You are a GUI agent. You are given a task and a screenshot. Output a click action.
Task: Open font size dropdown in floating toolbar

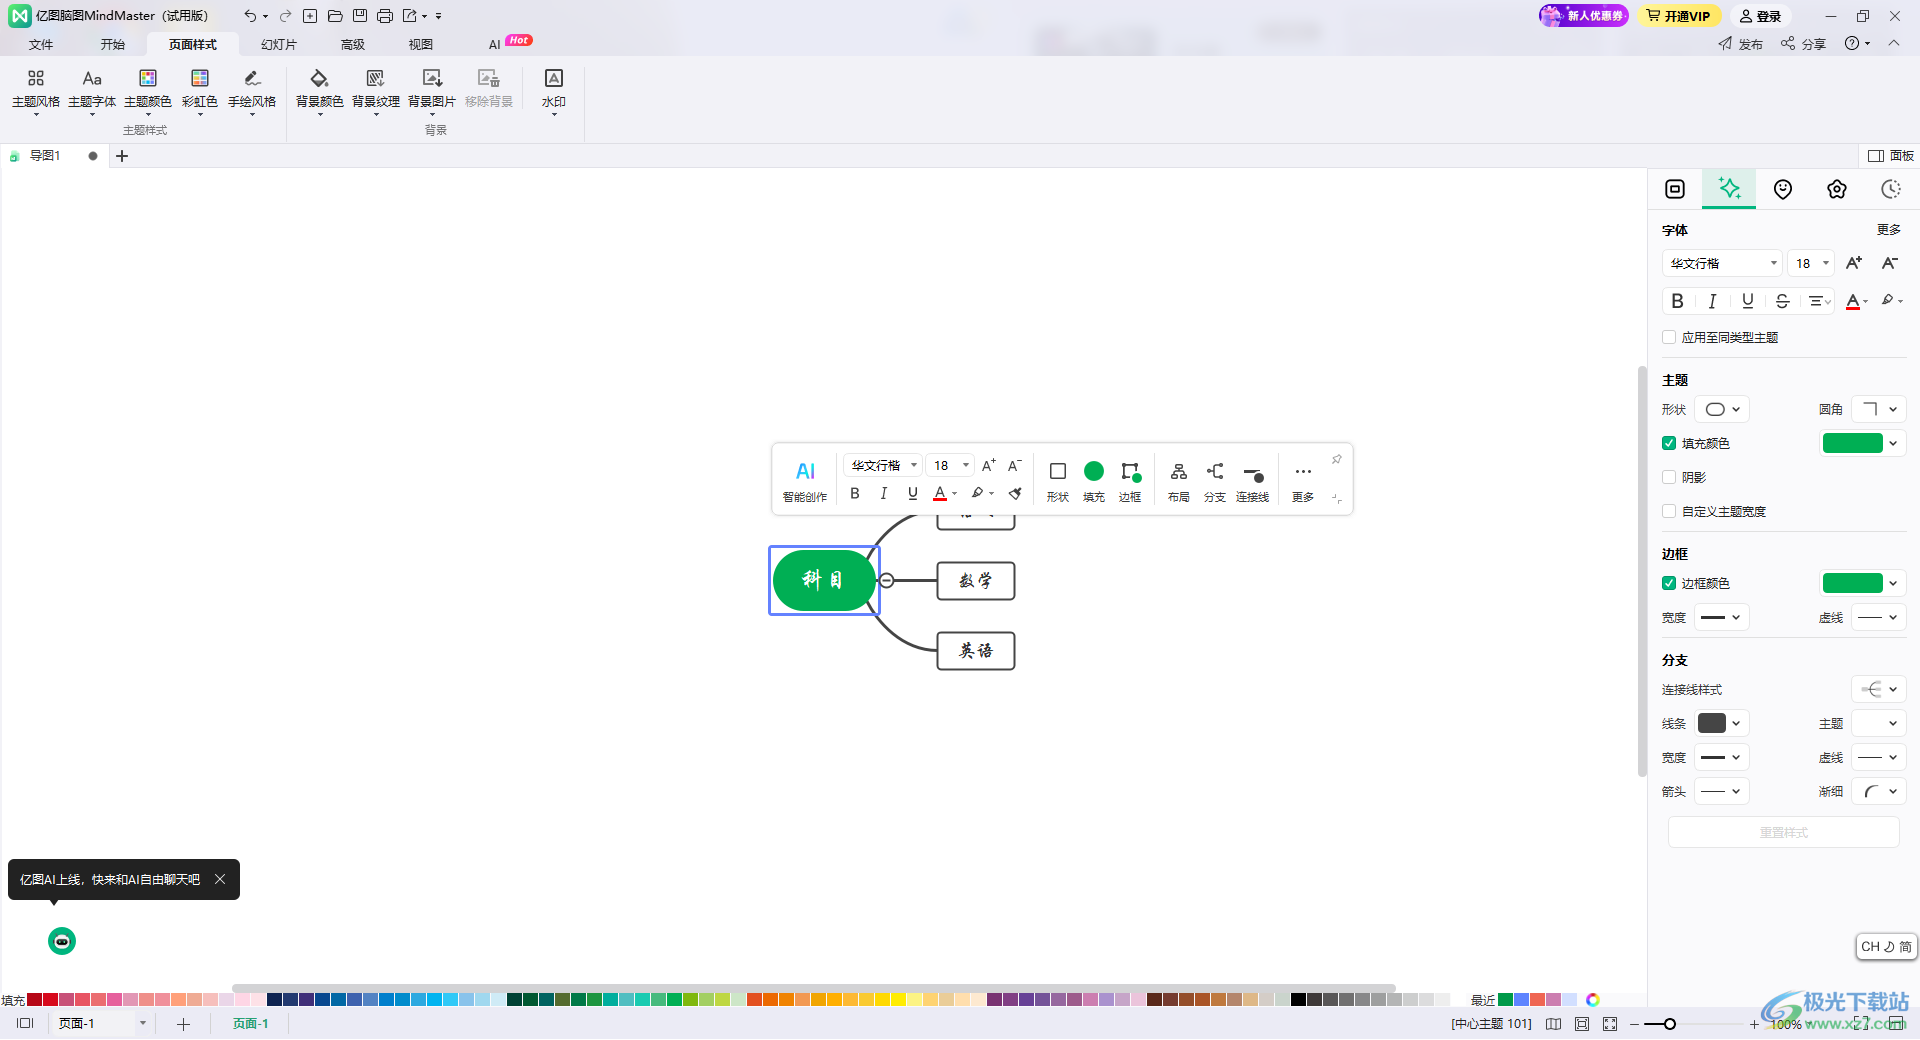coord(950,465)
